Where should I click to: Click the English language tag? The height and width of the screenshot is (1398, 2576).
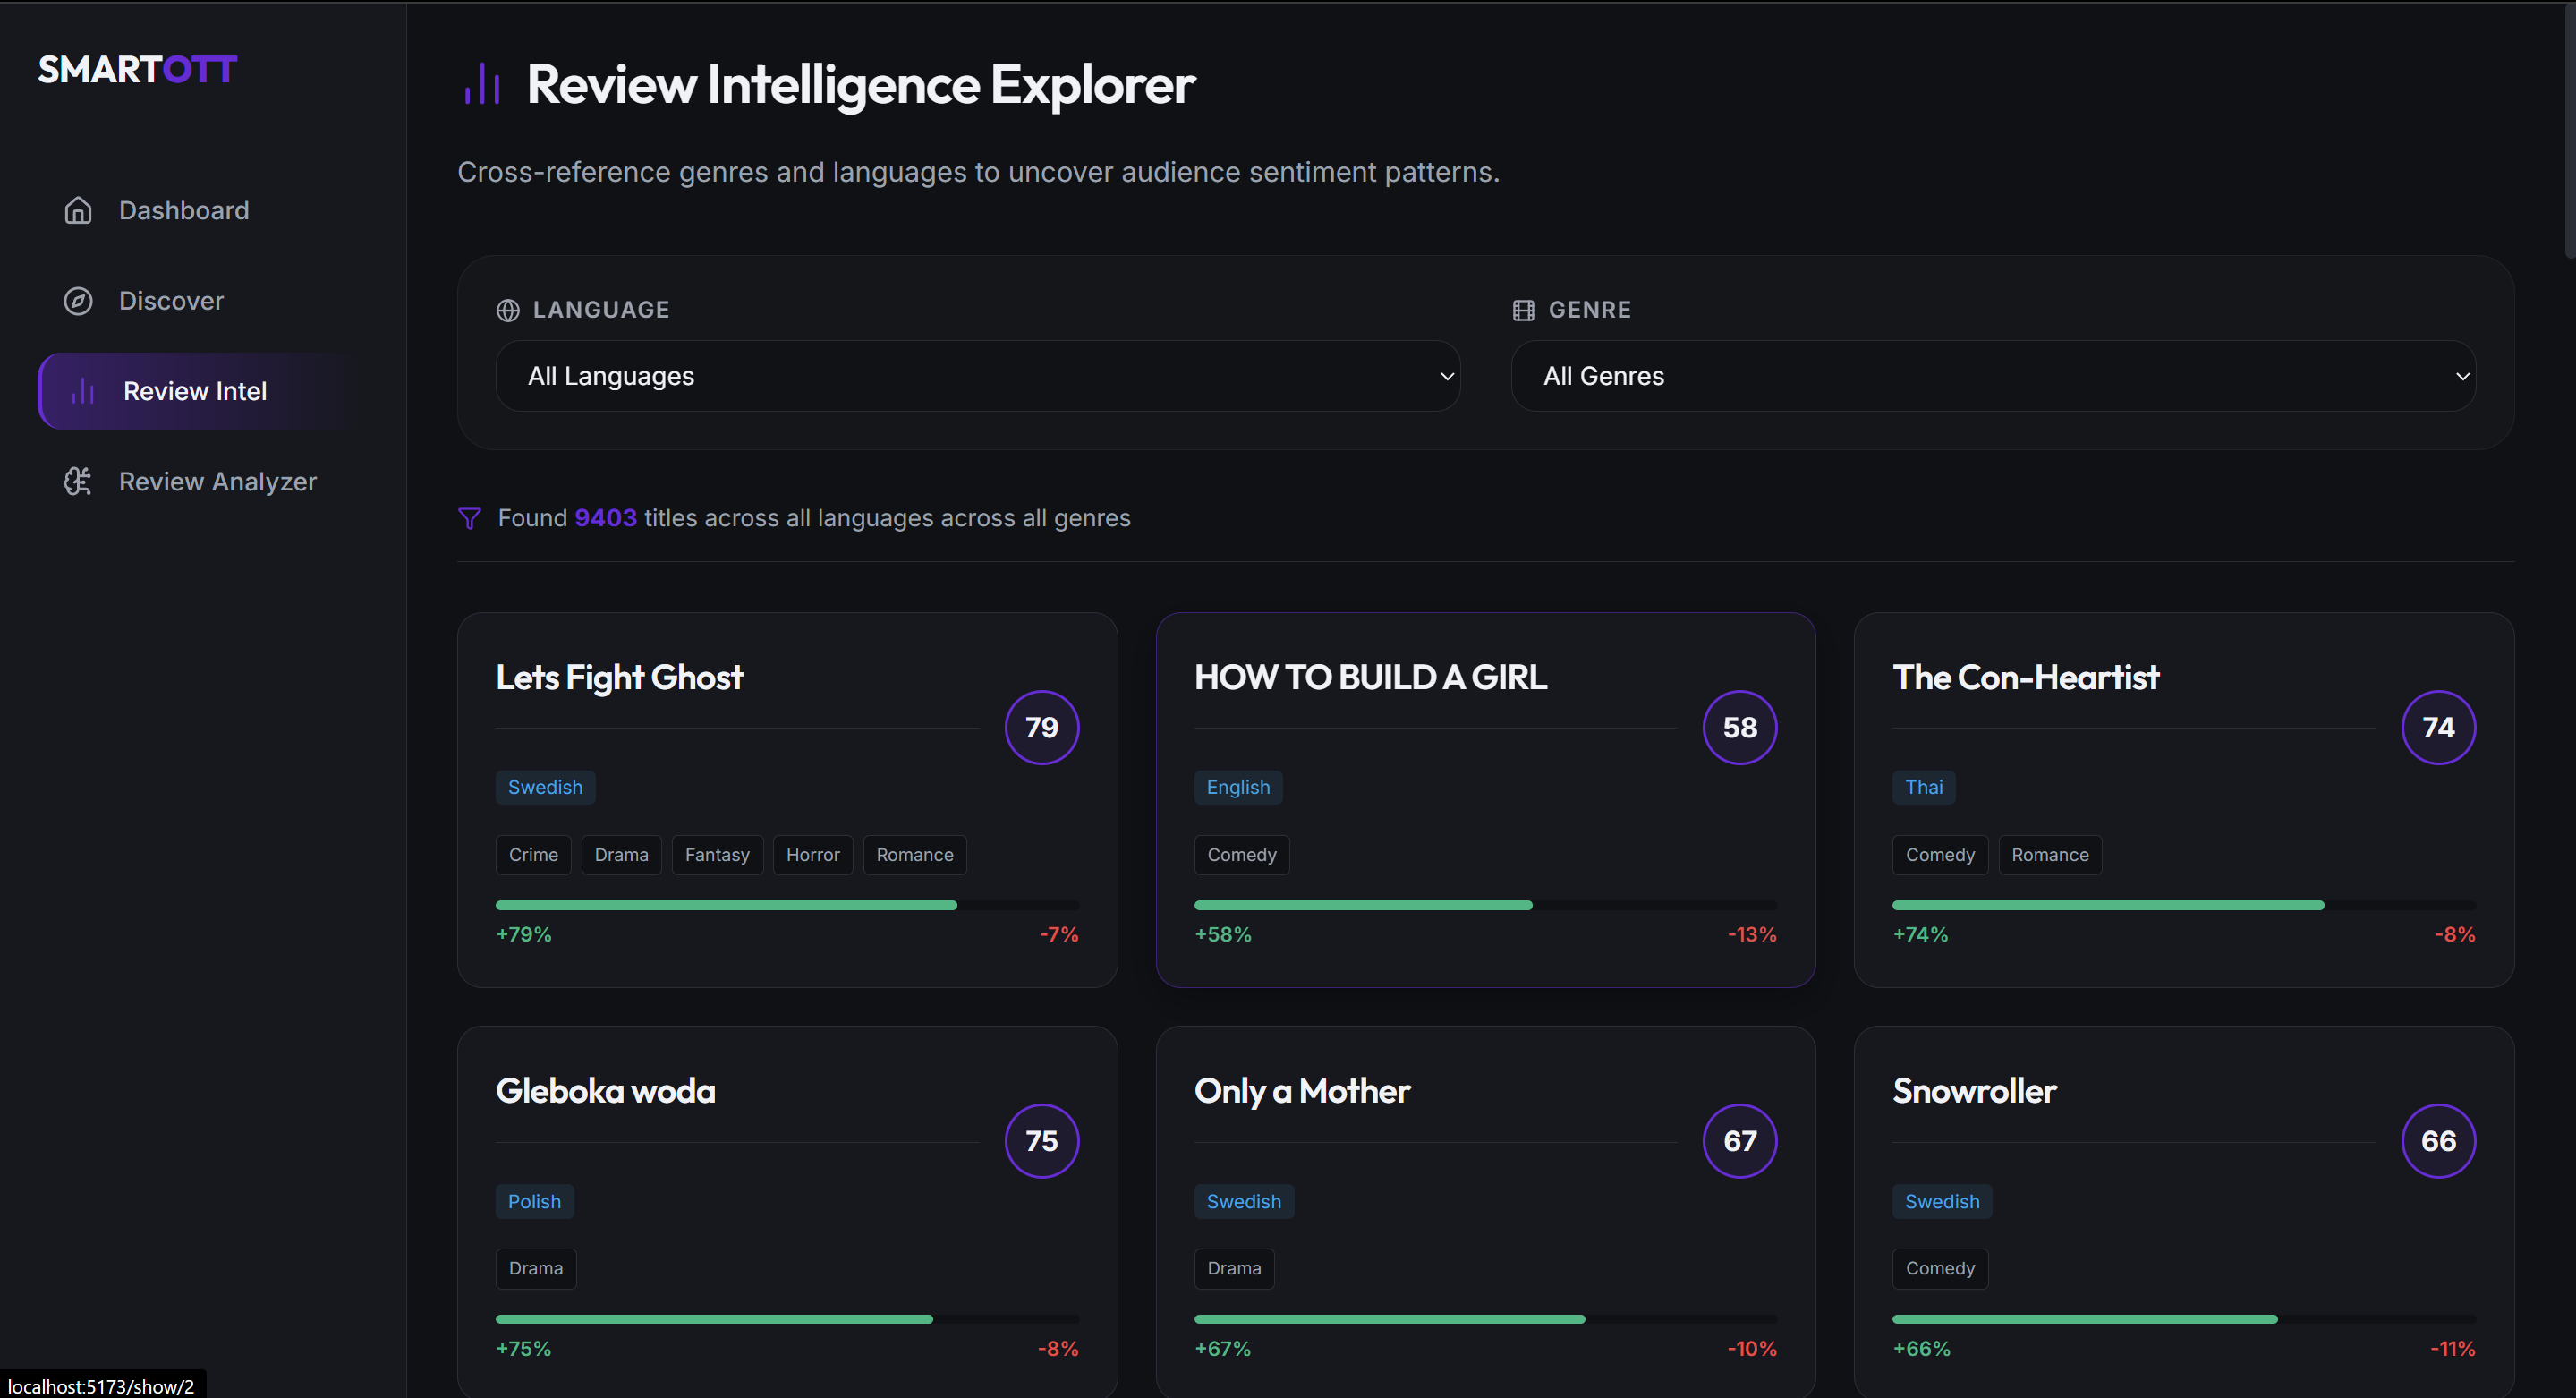pyautogui.click(x=1238, y=787)
